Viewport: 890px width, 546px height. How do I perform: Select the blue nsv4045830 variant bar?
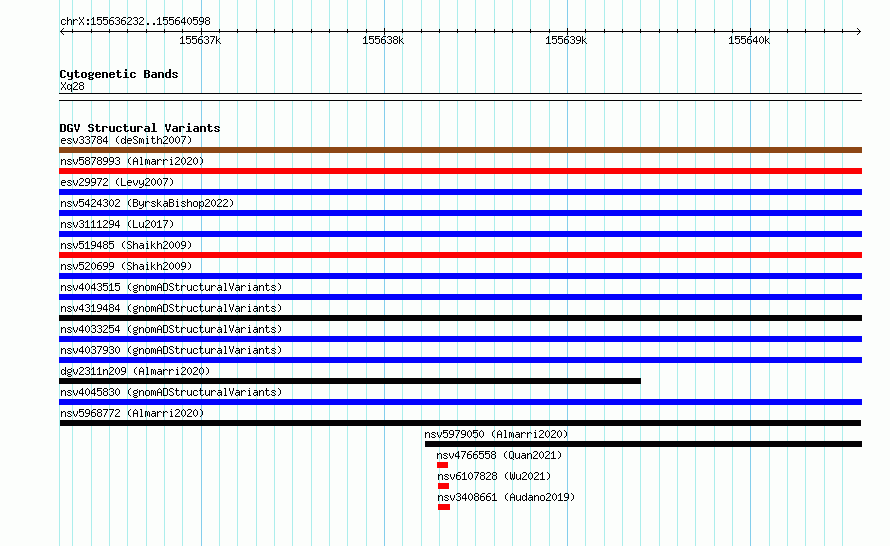pyautogui.click(x=460, y=402)
